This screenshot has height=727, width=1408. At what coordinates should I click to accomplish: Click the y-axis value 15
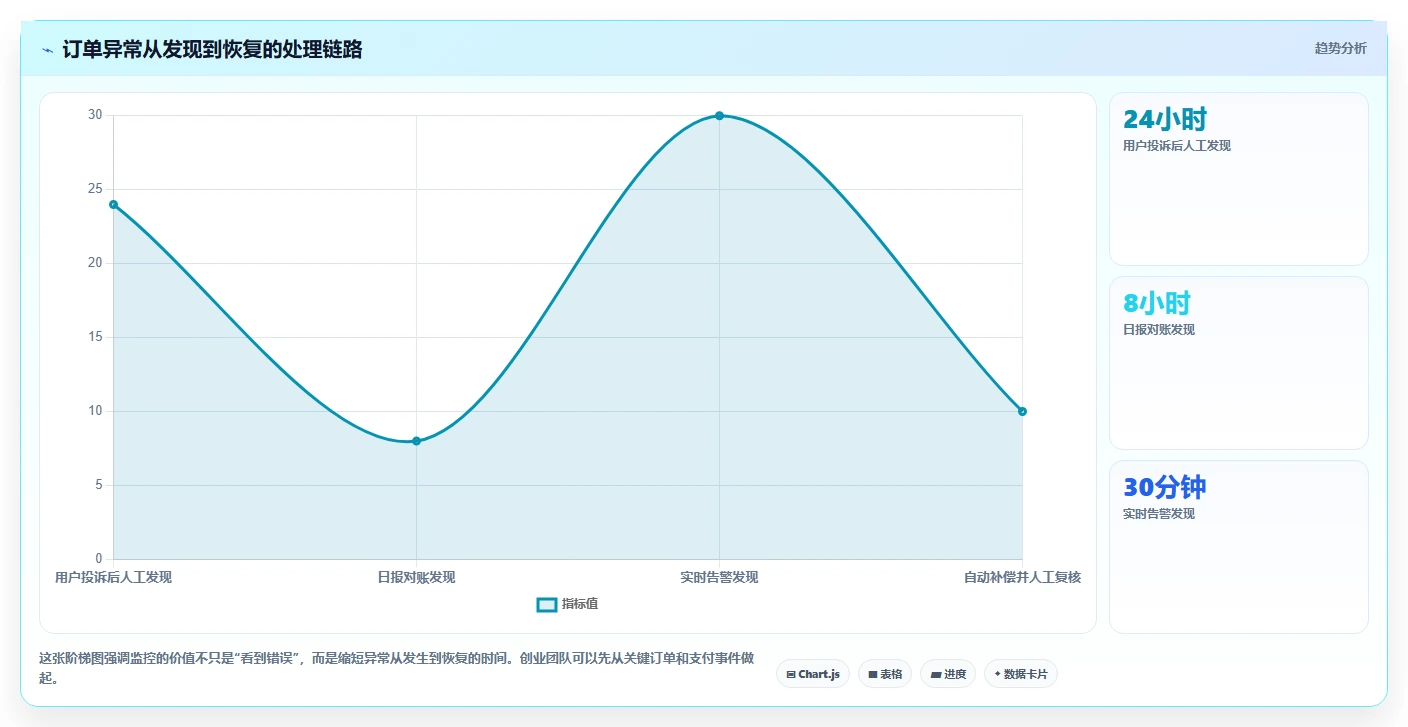coord(95,337)
